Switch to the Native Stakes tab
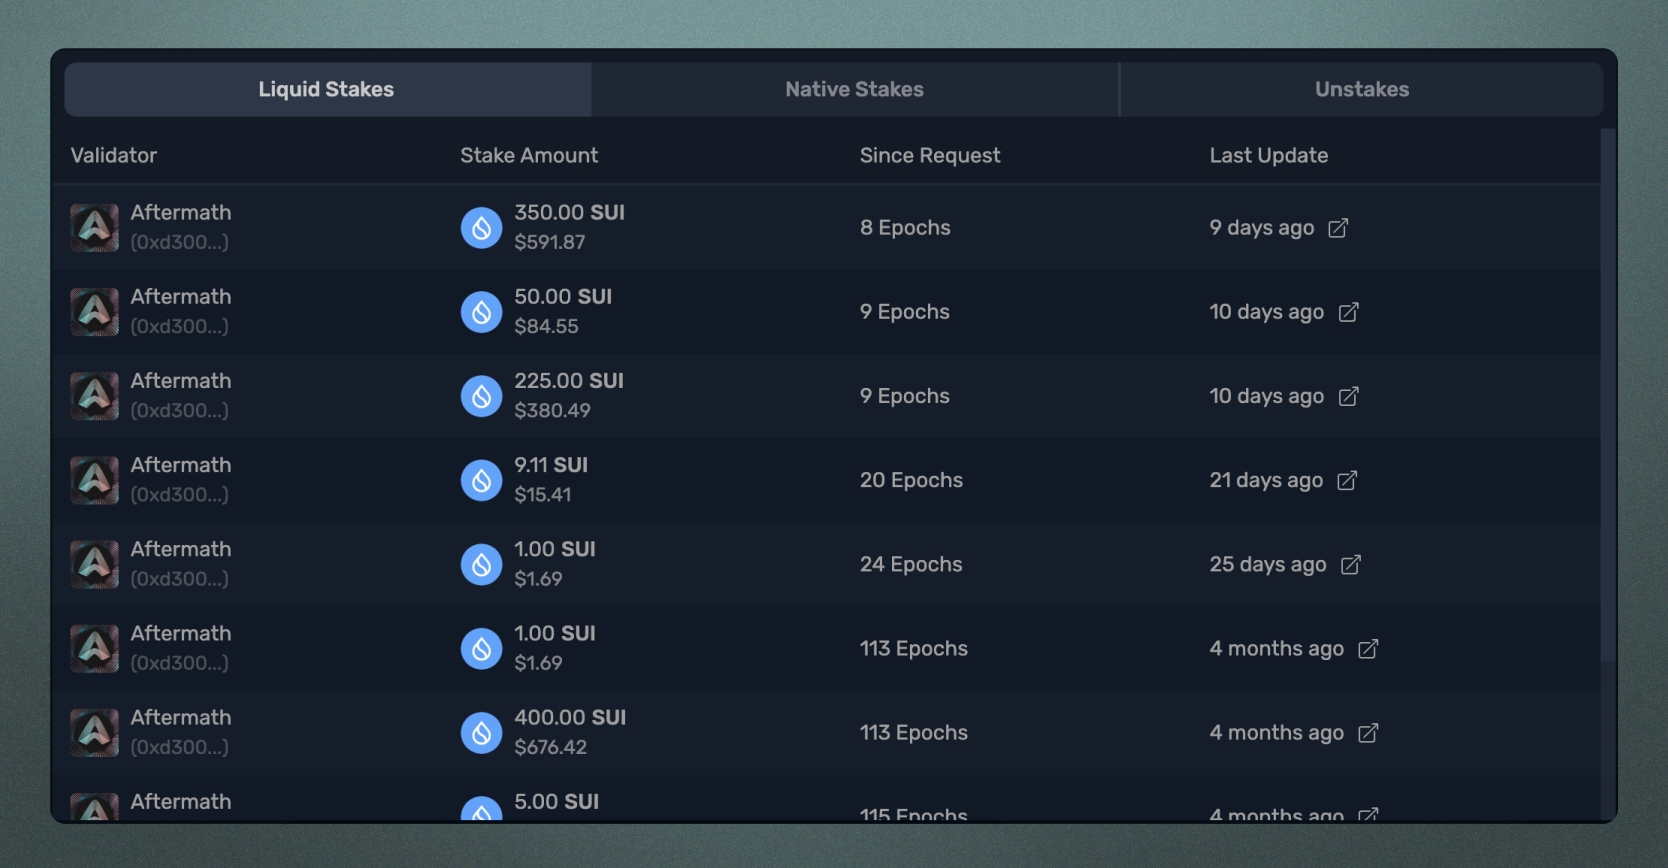The width and height of the screenshot is (1668, 868). (x=854, y=90)
